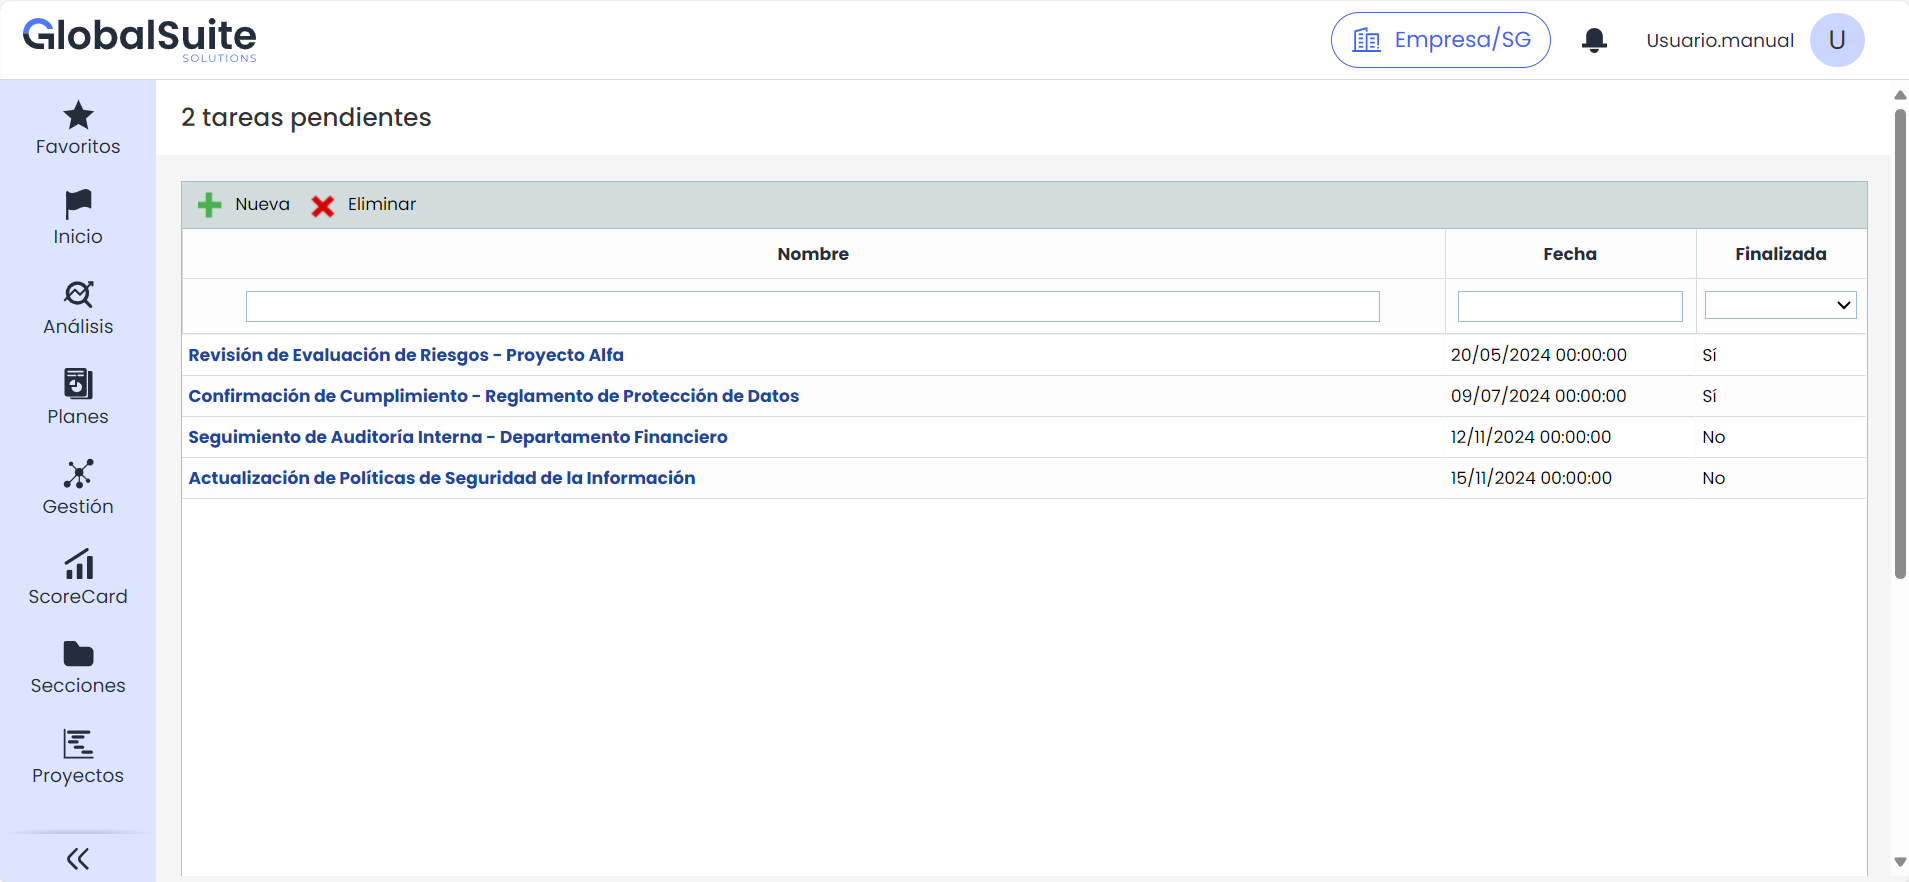
Task: Select the Gestión network icon
Action: 78,474
